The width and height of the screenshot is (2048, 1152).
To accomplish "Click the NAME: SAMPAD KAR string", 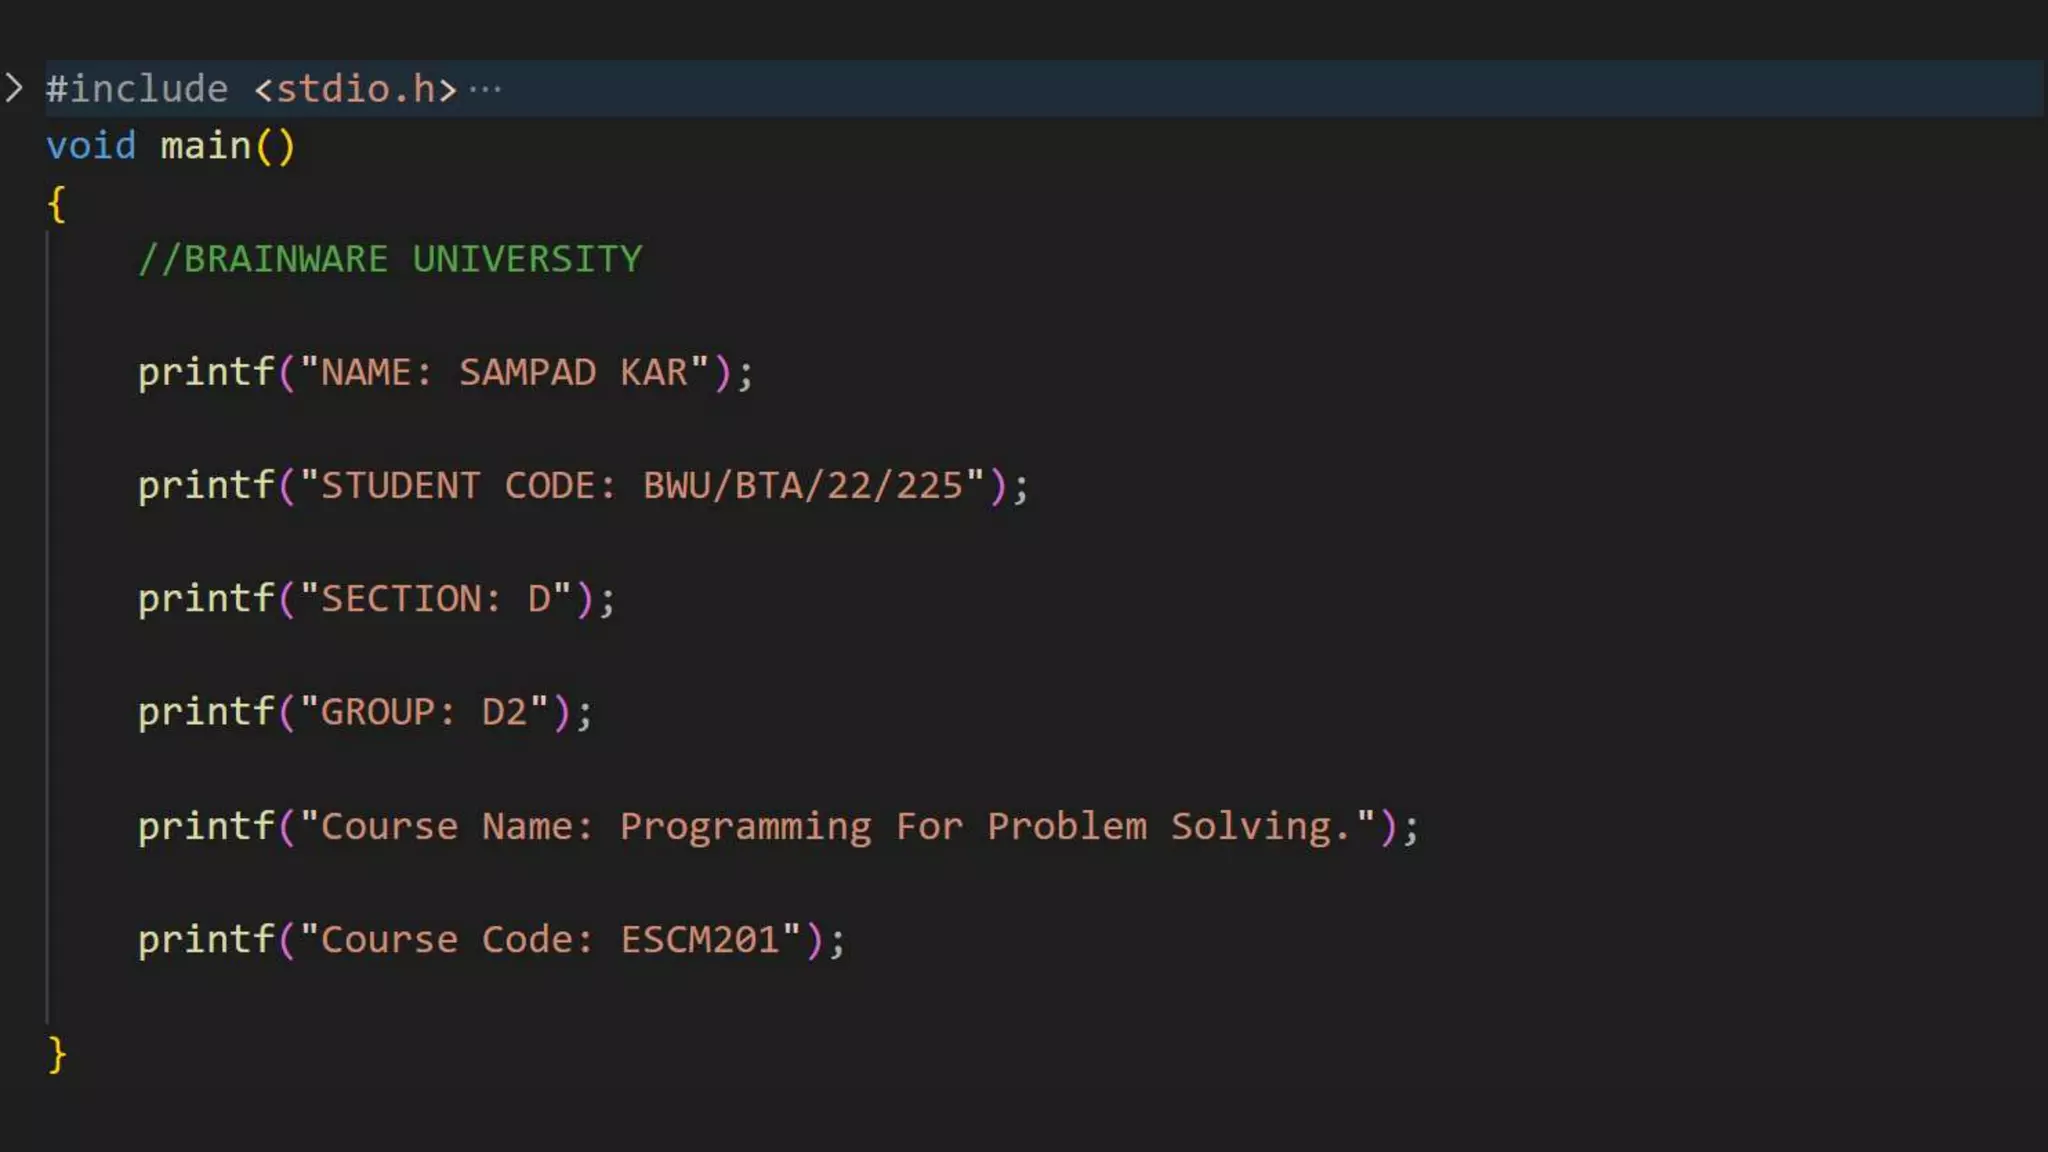I will 504,372.
